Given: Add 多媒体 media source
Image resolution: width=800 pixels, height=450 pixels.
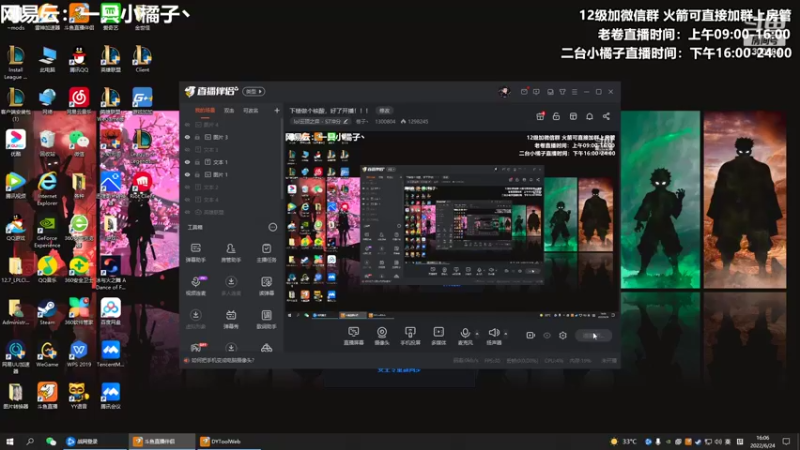Looking at the screenshot, I should [438, 336].
